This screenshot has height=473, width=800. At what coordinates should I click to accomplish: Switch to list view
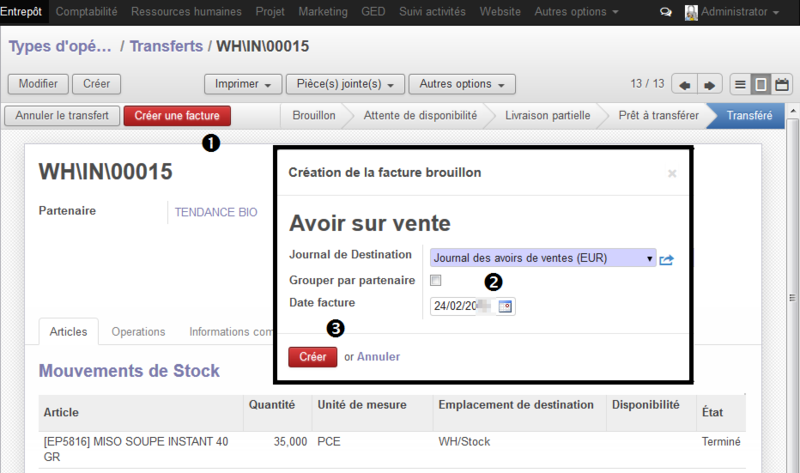click(x=740, y=85)
